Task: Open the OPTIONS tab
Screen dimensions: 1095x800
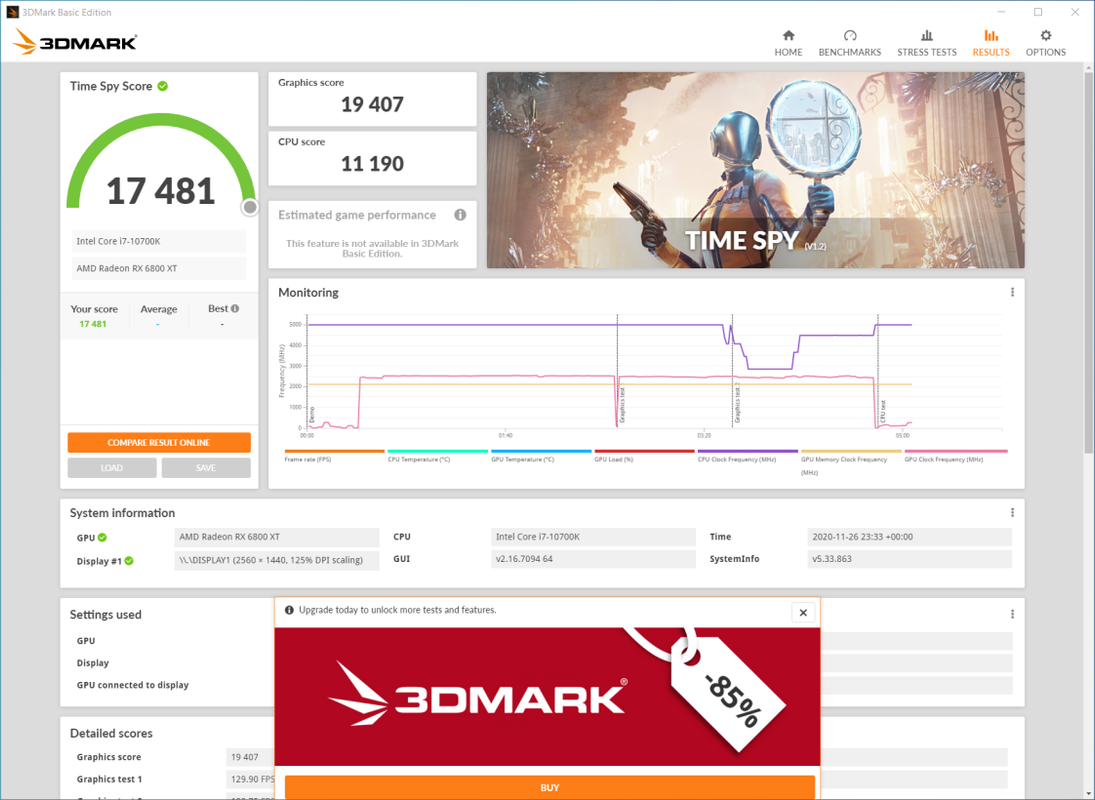Action: click(x=1045, y=43)
